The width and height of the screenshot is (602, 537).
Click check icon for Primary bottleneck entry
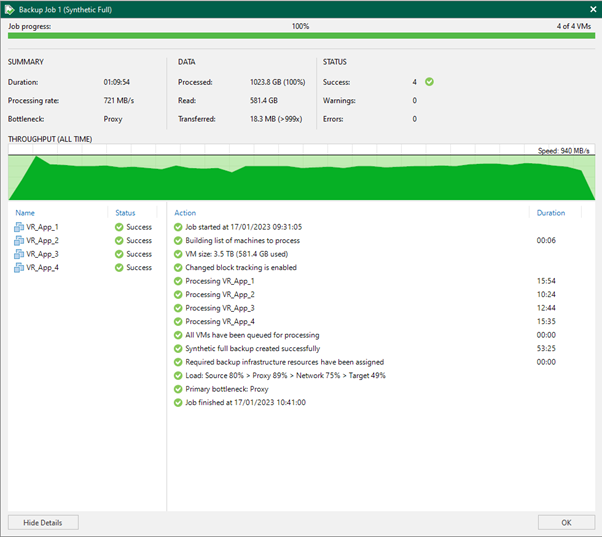178,389
